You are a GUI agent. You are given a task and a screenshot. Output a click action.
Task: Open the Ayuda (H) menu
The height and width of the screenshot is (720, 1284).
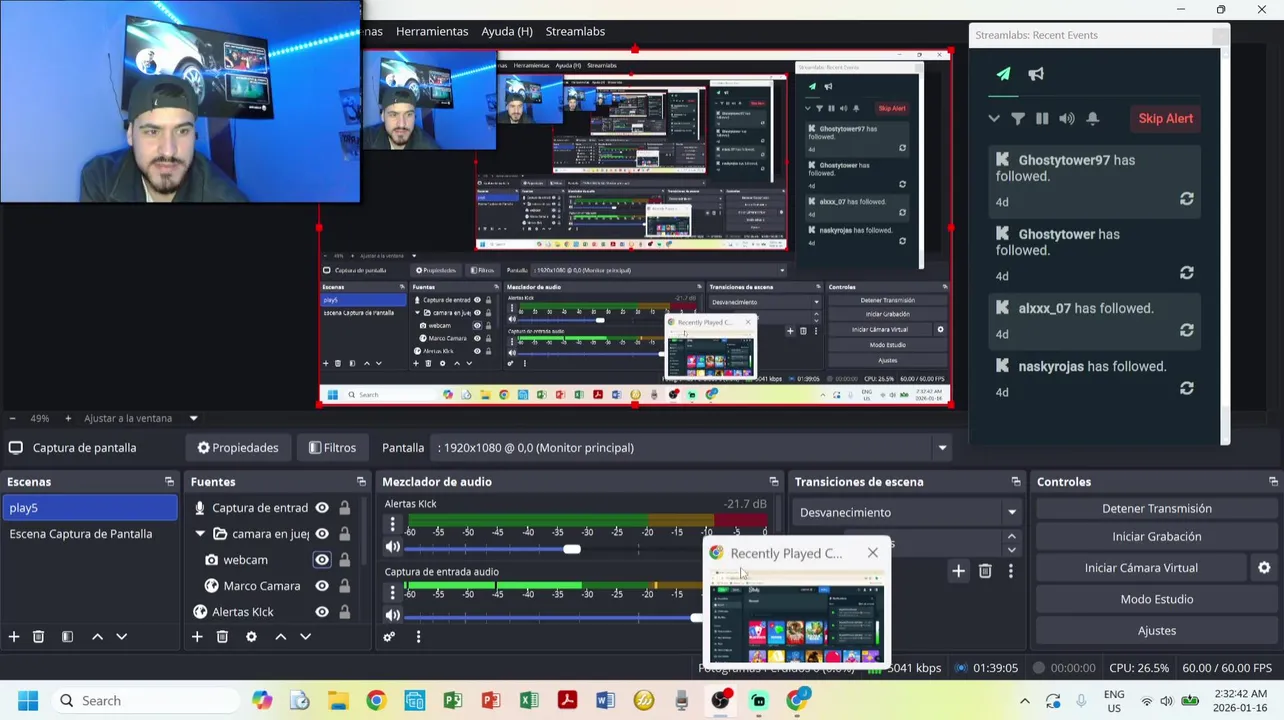point(507,31)
